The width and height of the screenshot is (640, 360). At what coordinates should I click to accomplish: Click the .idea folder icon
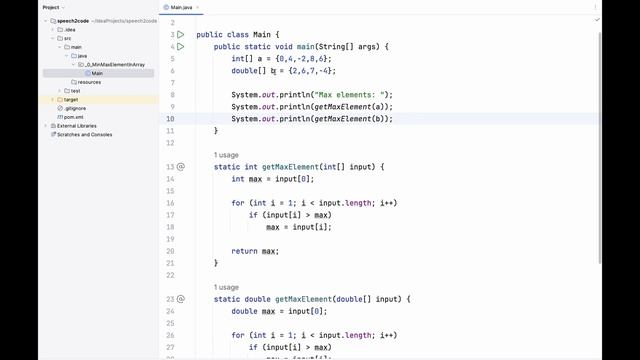click(x=60, y=30)
